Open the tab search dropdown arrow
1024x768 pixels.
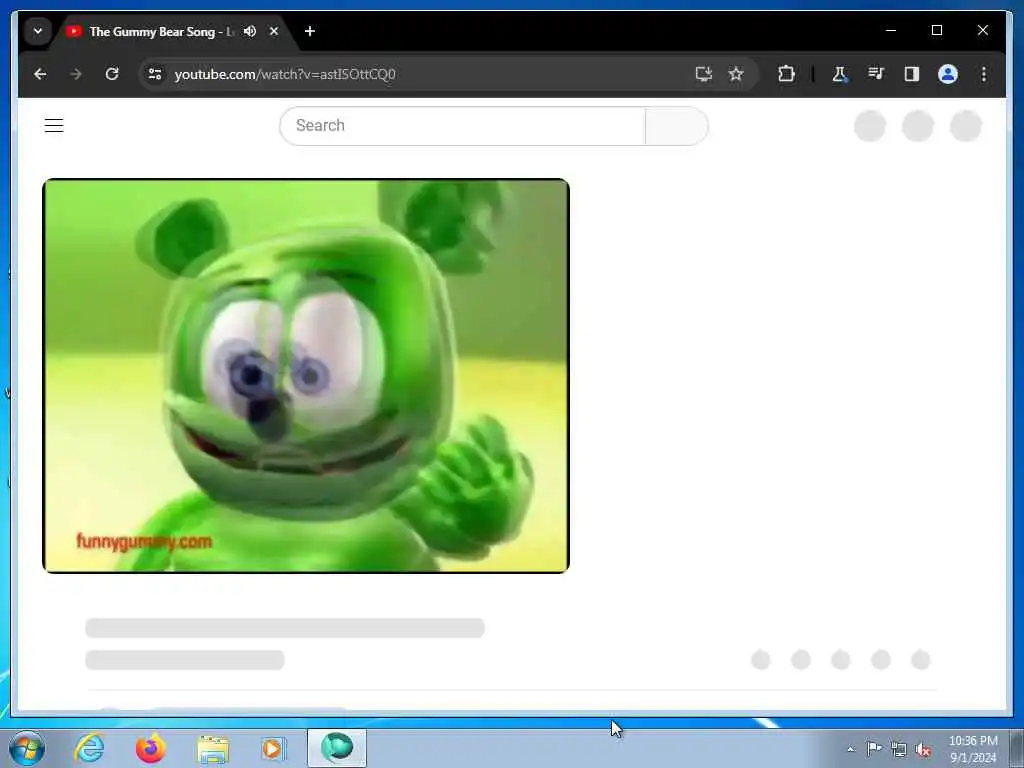[38, 31]
